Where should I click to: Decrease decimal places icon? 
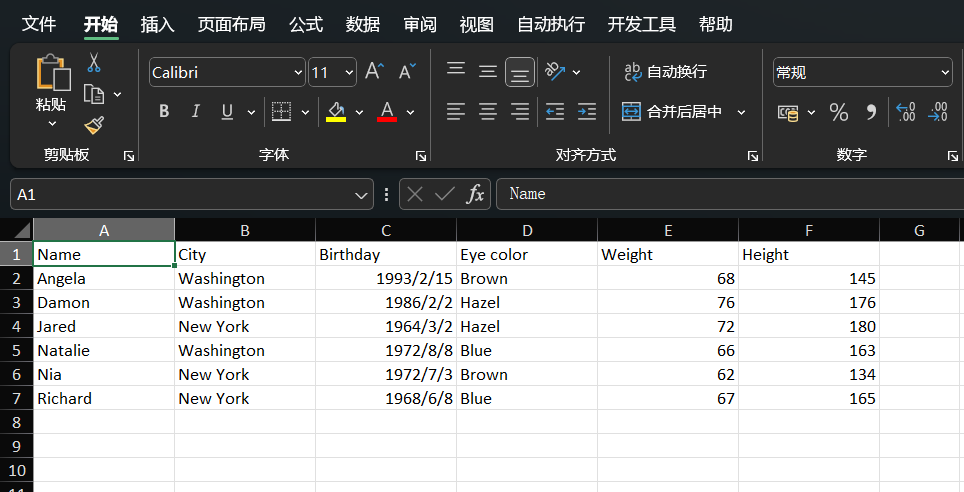(938, 113)
